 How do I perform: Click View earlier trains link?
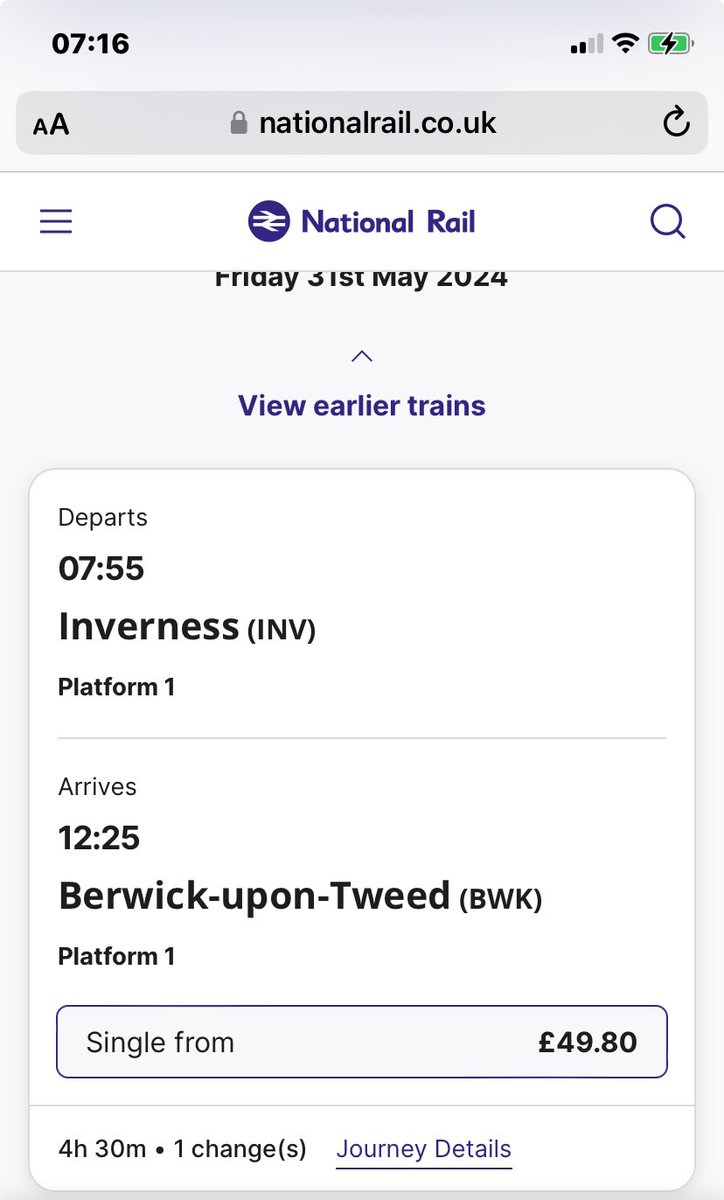pyautogui.click(x=362, y=406)
